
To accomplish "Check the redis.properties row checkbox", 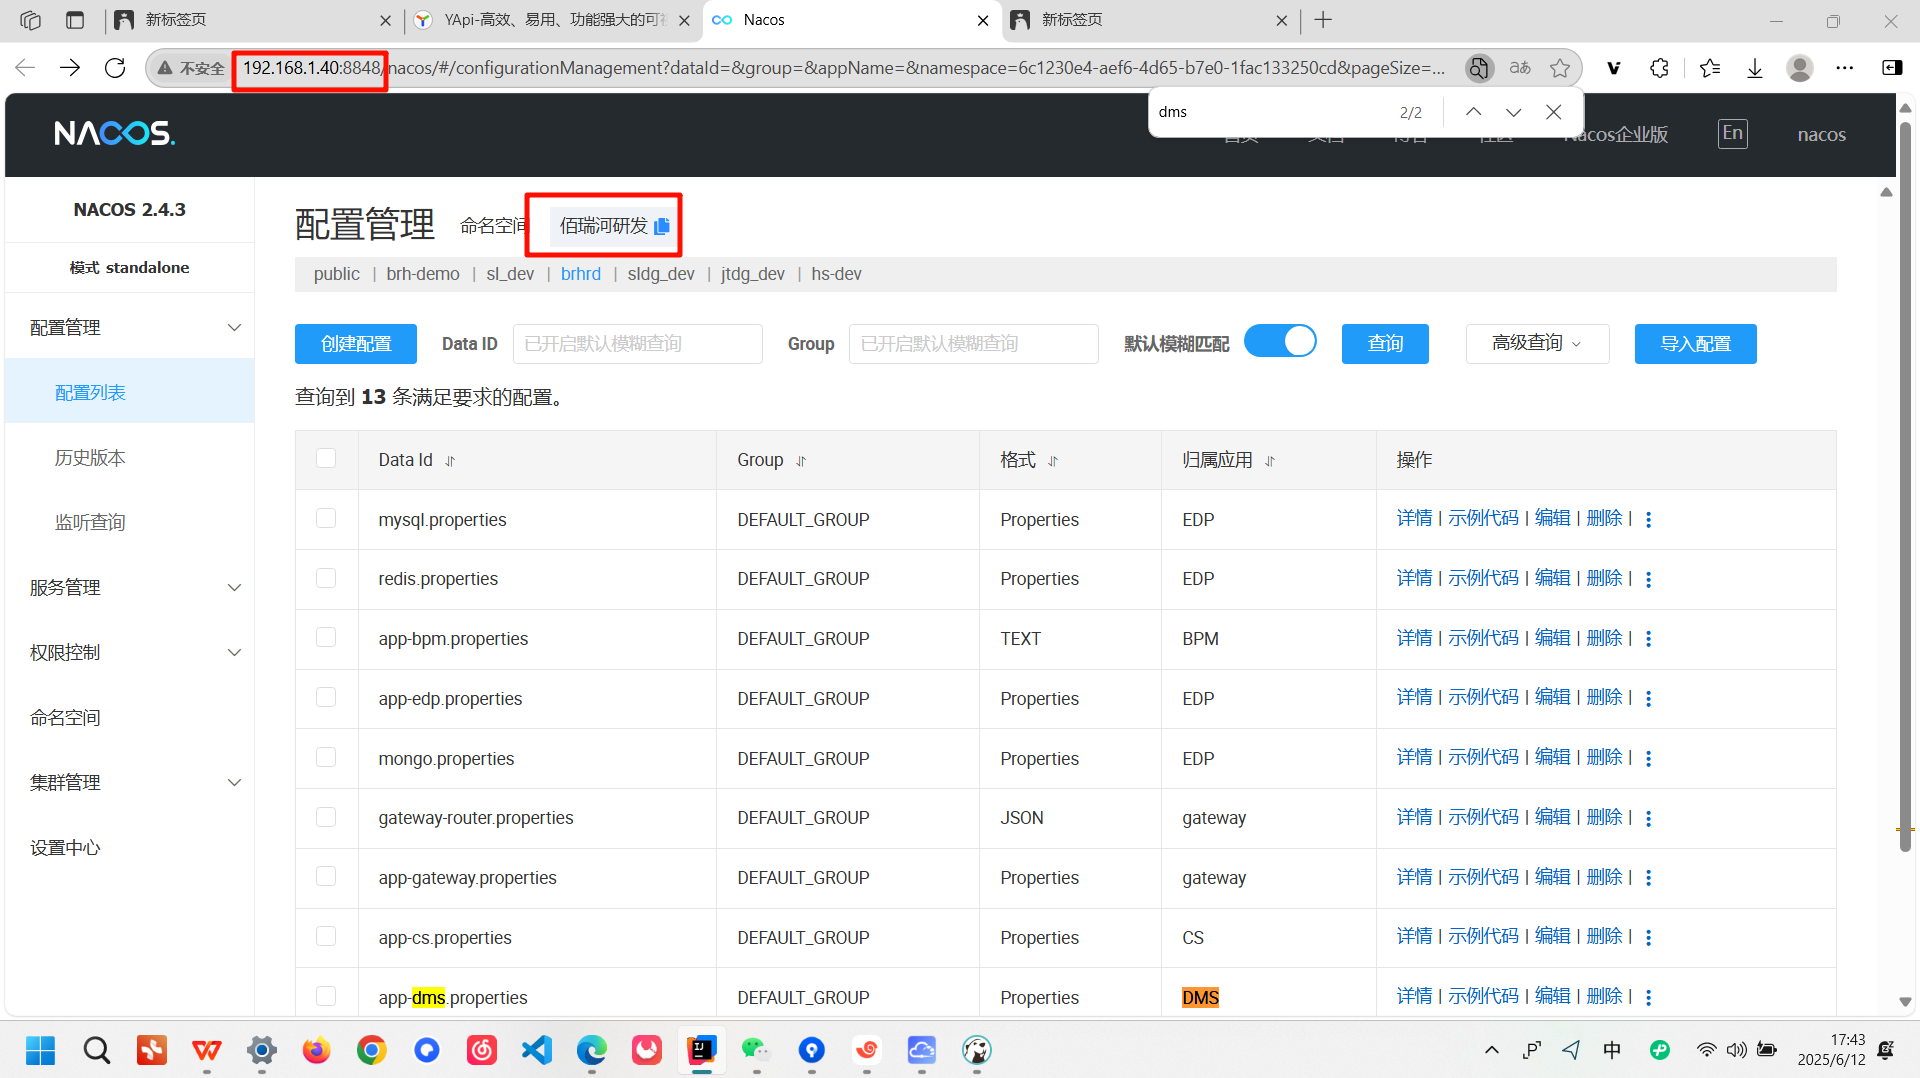I will tap(326, 578).
